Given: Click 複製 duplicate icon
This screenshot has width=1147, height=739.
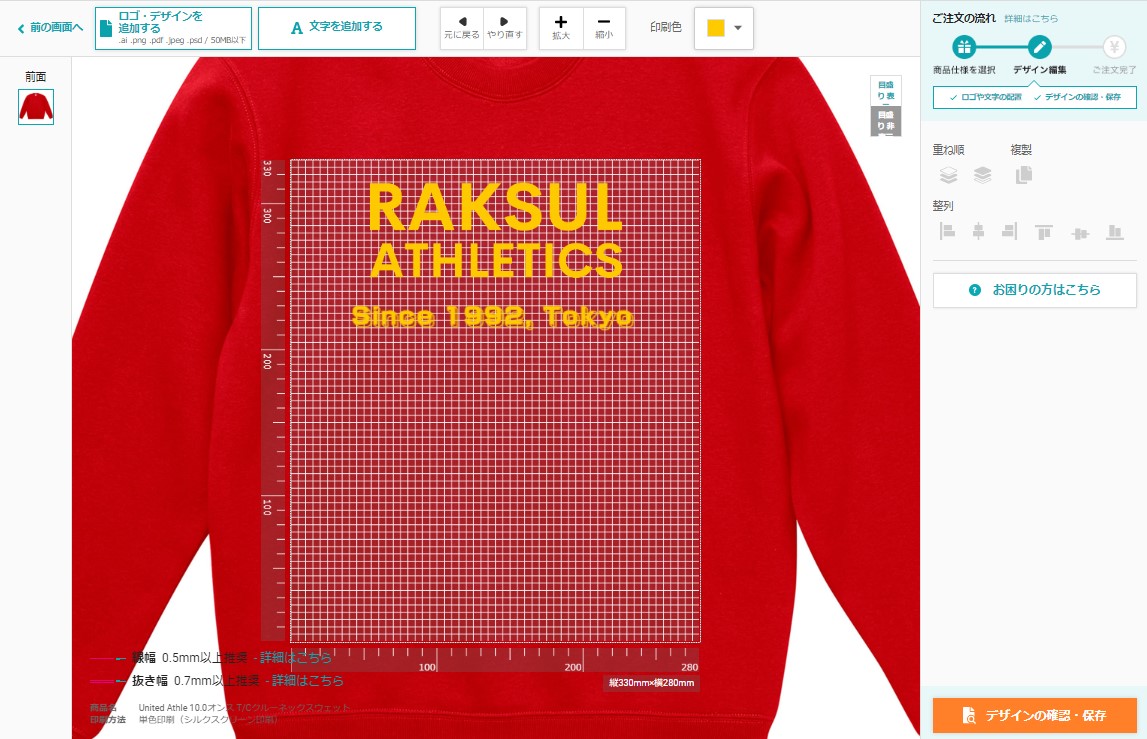Looking at the screenshot, I should (x=1023, y=175).
